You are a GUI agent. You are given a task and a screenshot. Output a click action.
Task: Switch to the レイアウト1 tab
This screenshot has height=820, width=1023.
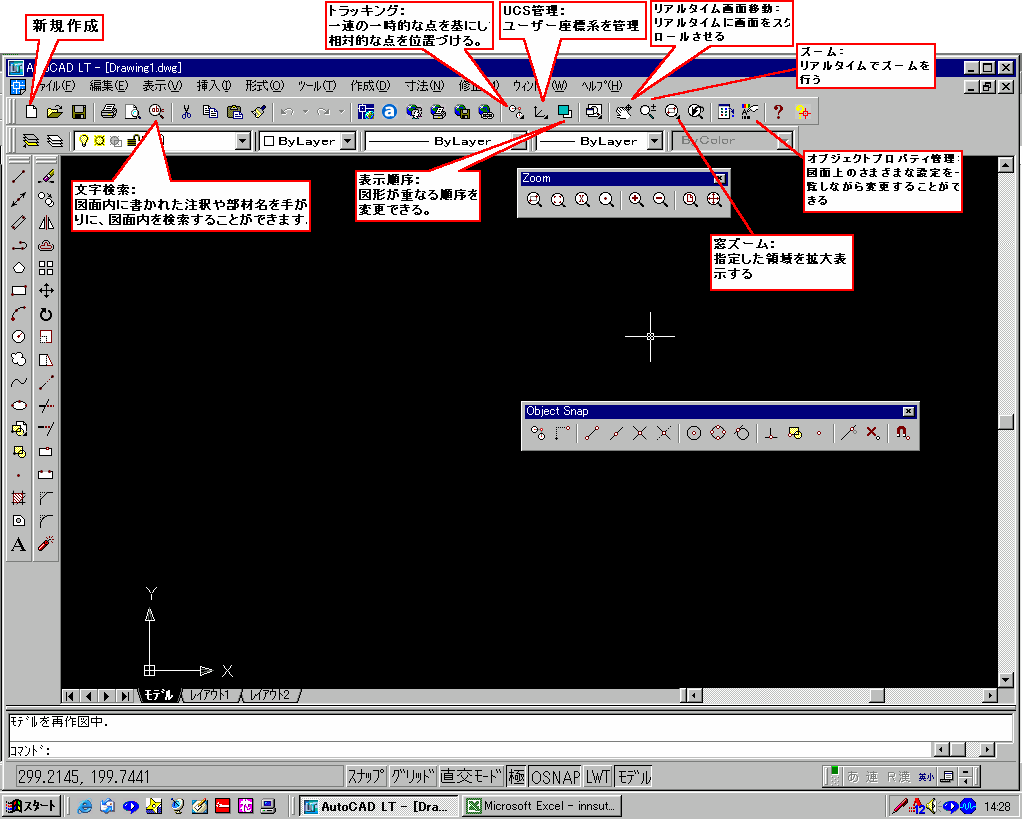click(209, 695)
